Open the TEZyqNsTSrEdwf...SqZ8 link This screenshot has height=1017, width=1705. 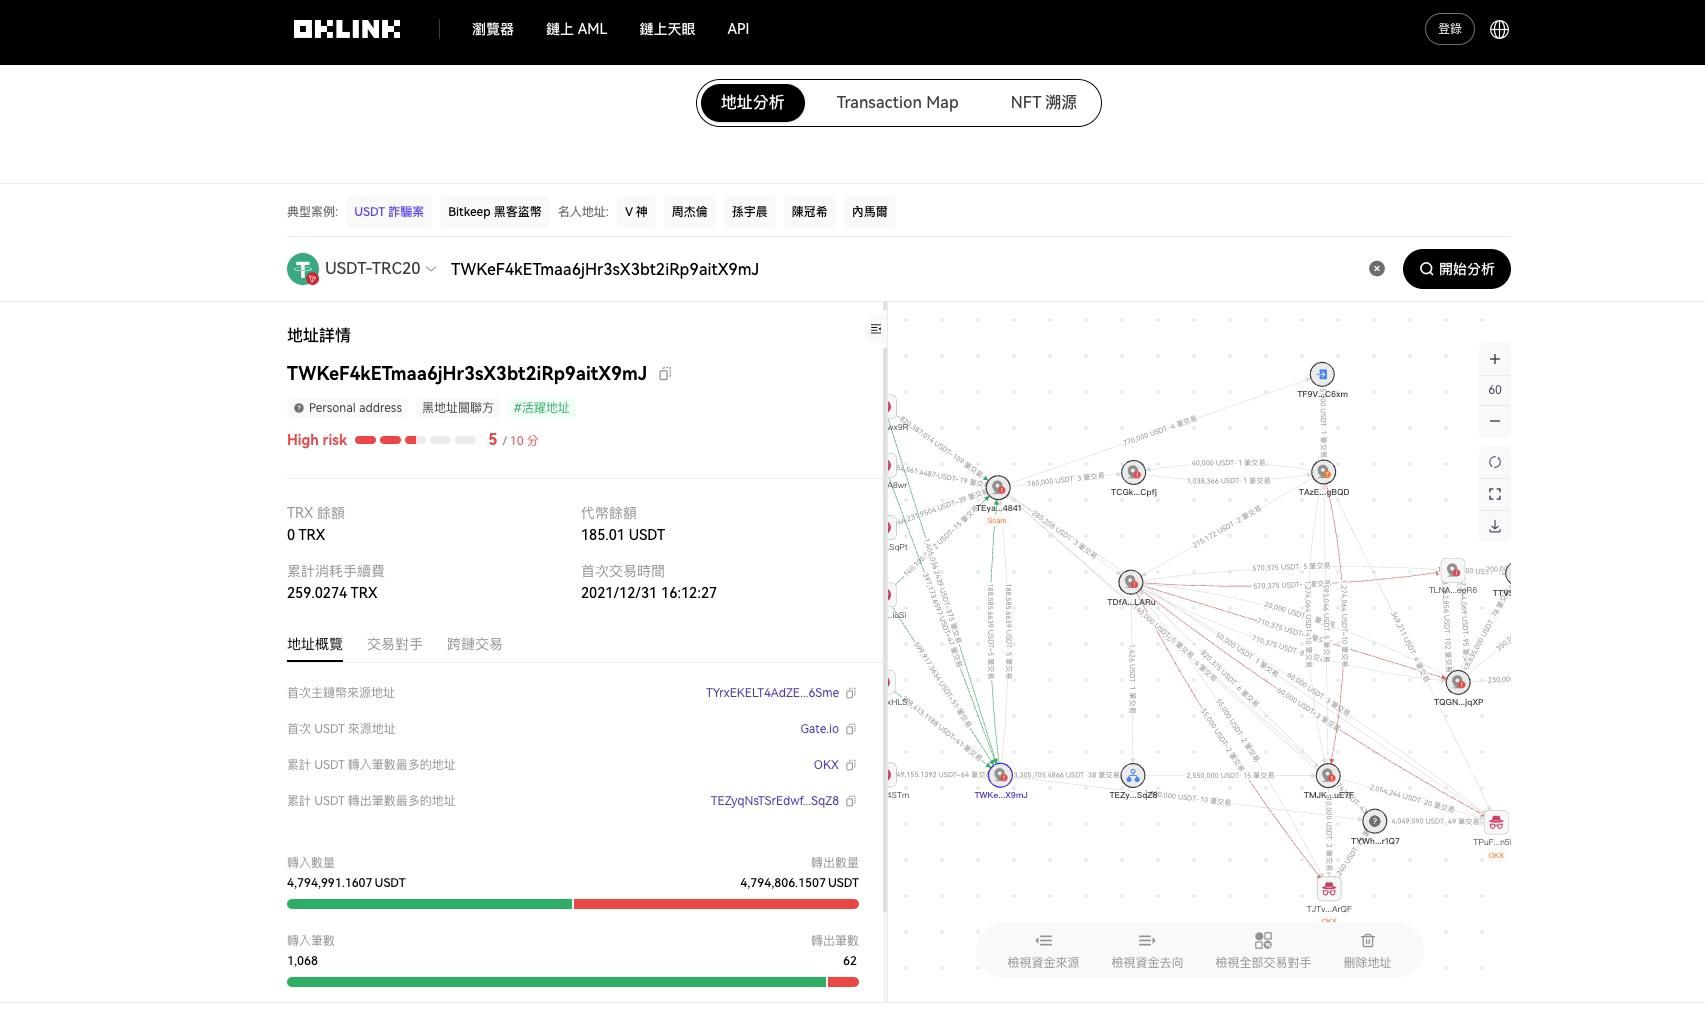tap(774, 801)
